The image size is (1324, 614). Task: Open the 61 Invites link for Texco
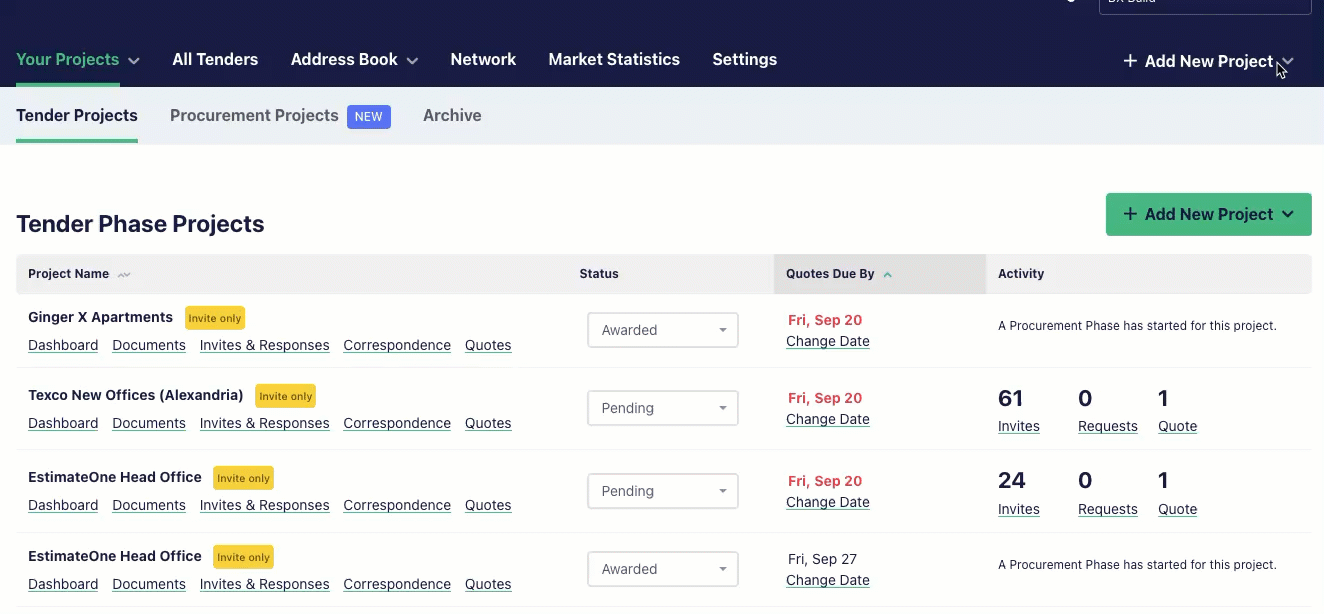1019,427
